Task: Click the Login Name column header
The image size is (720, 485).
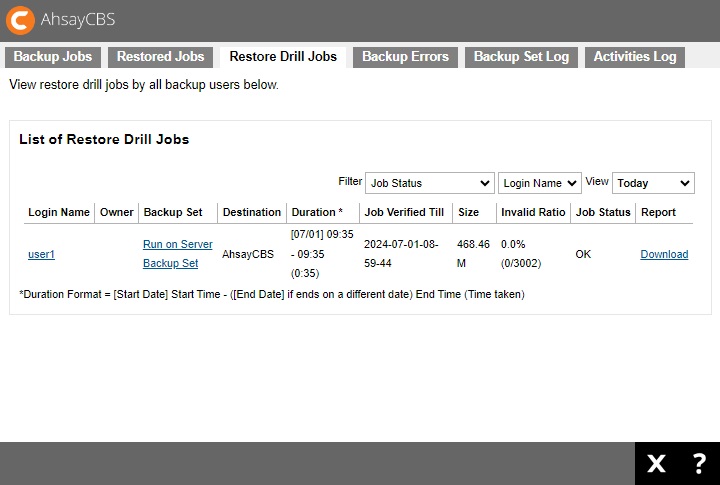Action: [58, 212]
